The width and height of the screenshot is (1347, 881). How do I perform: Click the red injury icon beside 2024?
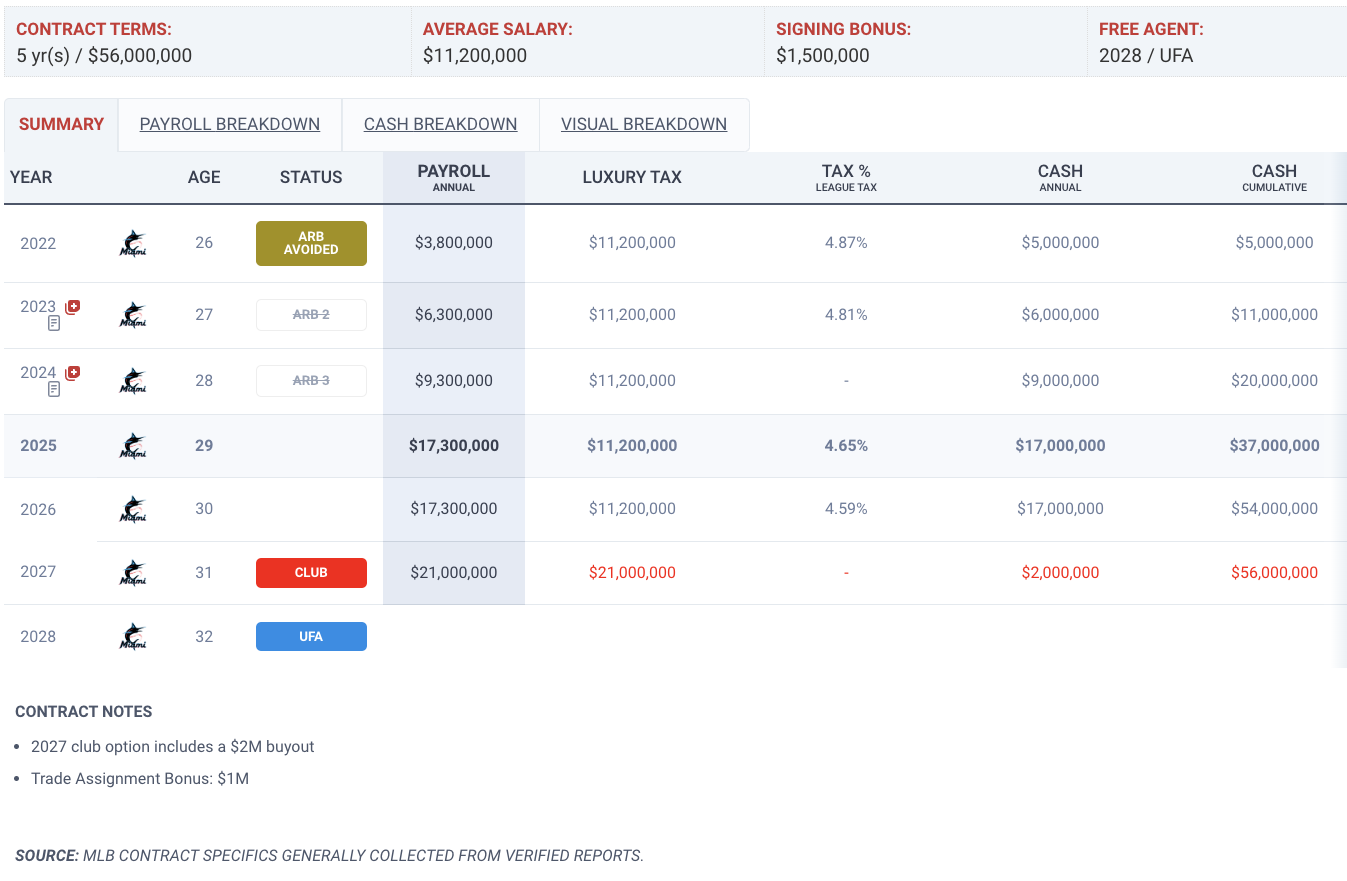[73, 373]
